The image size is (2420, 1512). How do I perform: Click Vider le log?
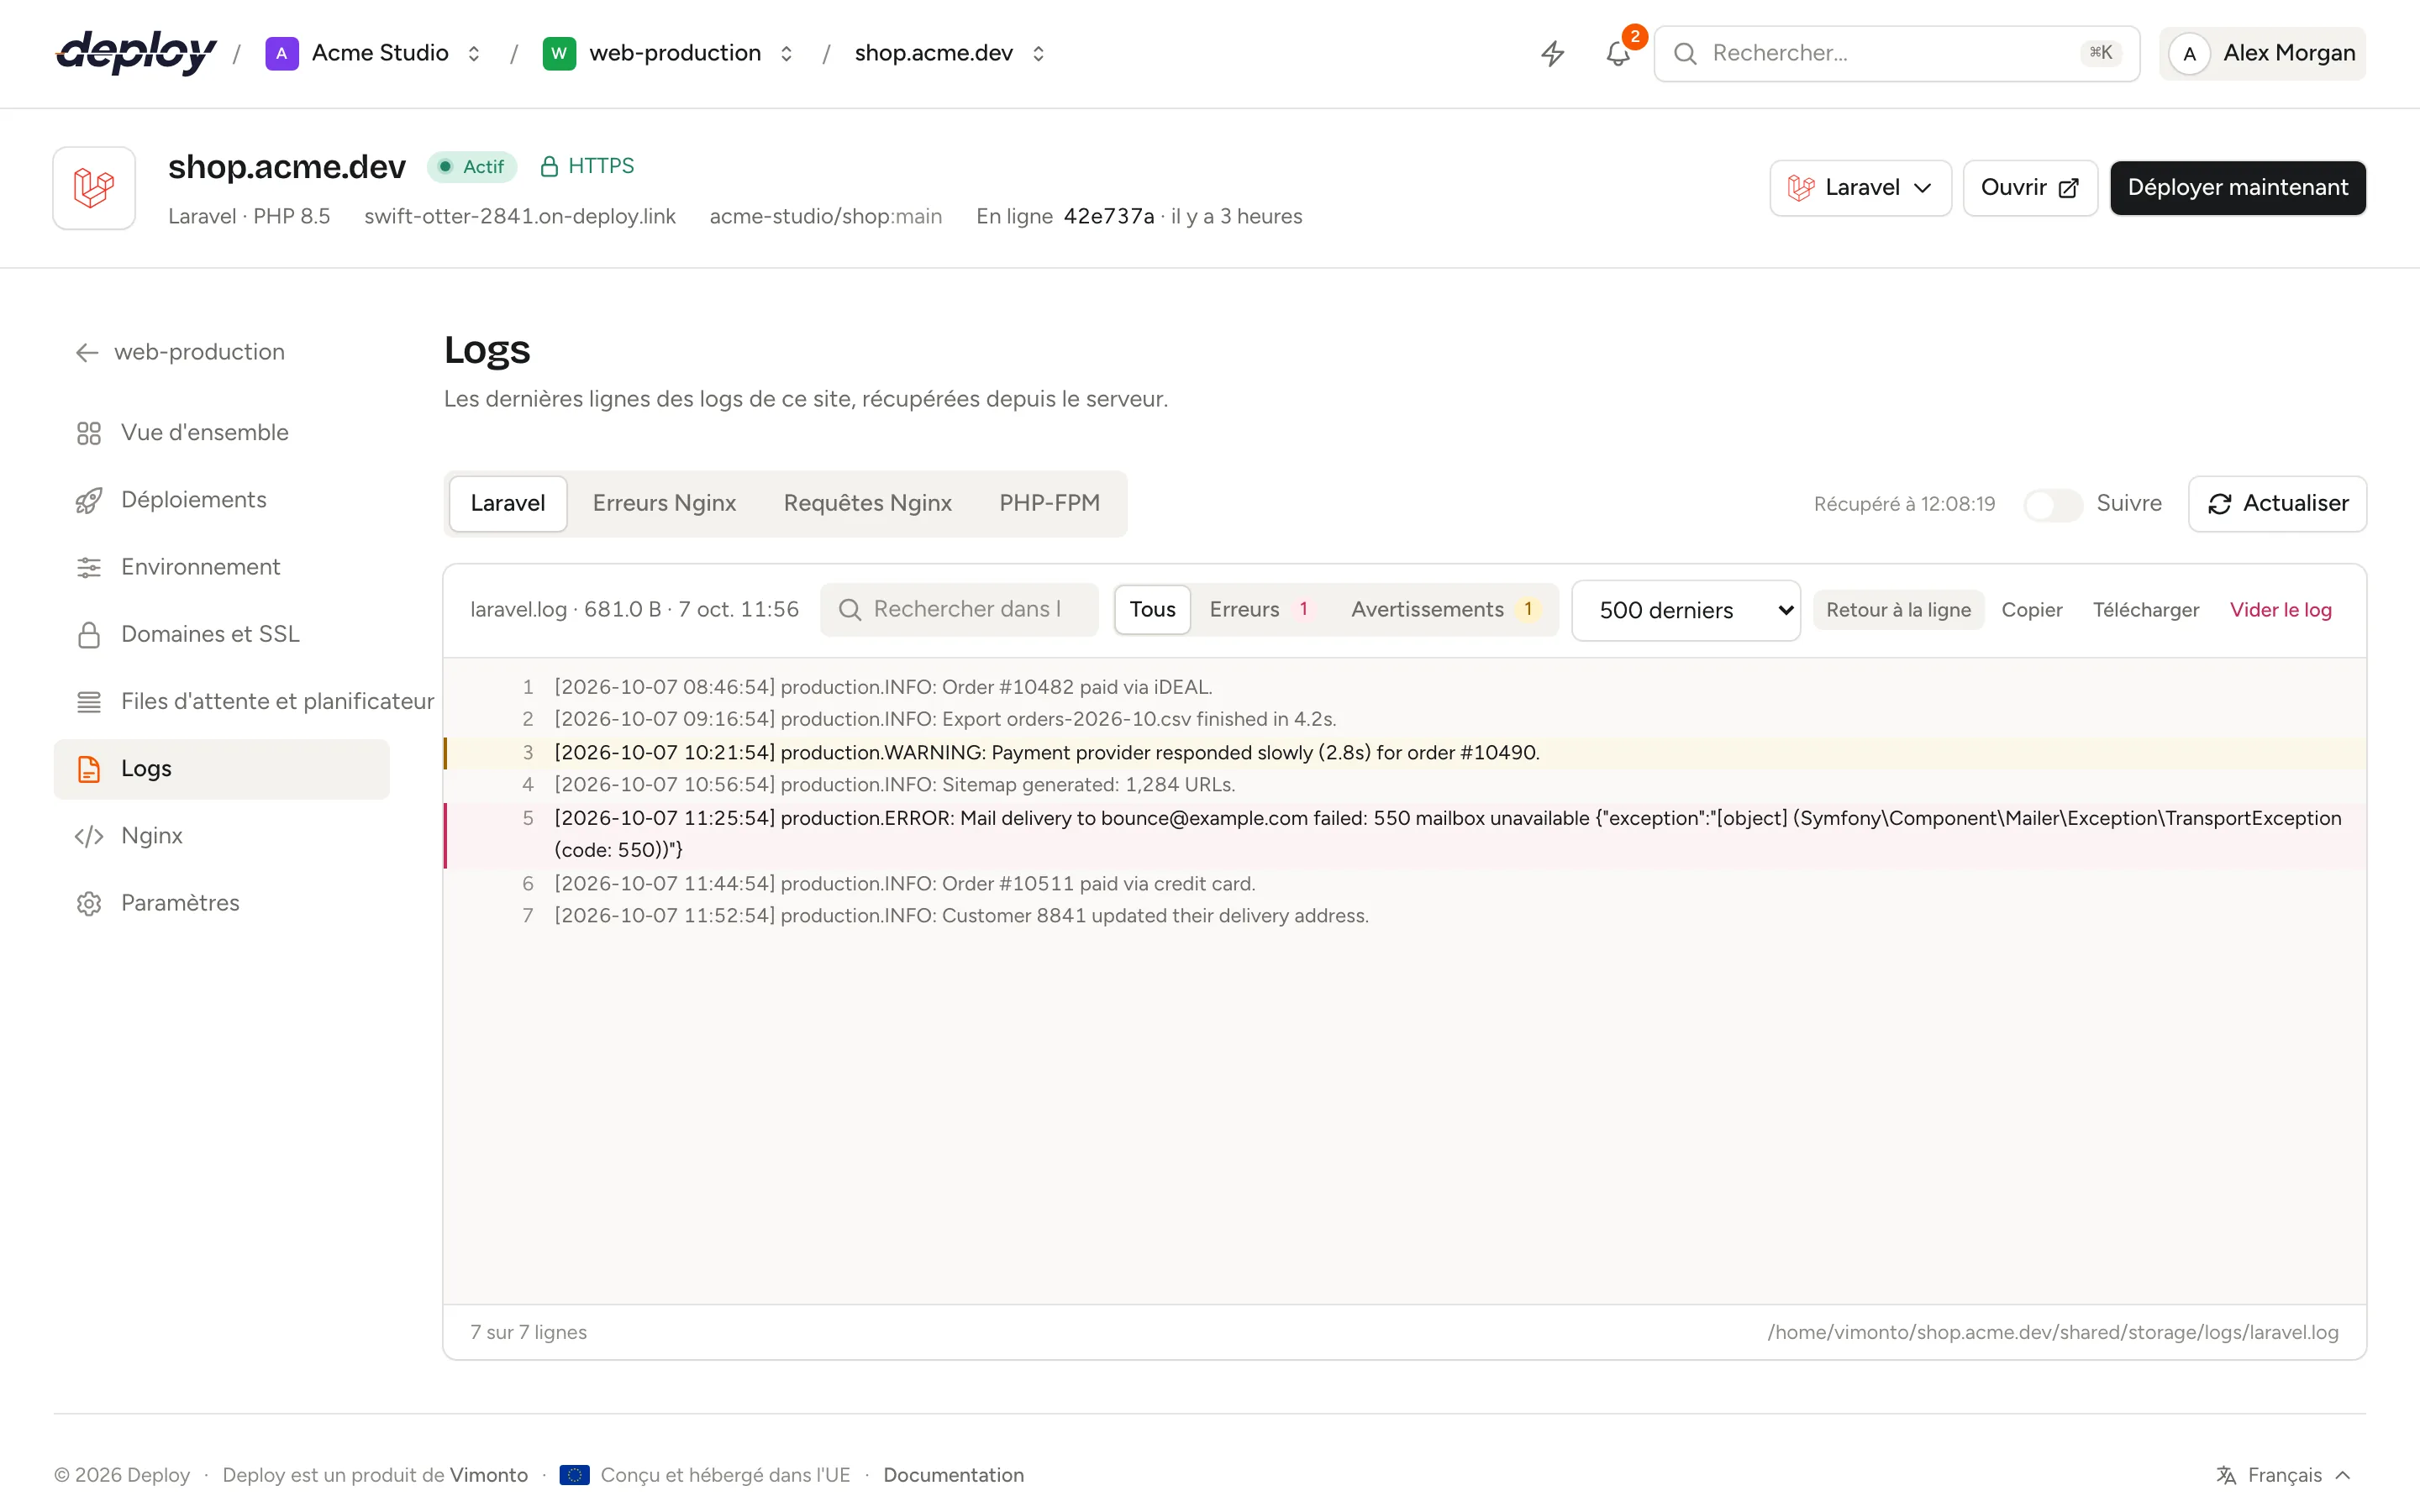2280,610
